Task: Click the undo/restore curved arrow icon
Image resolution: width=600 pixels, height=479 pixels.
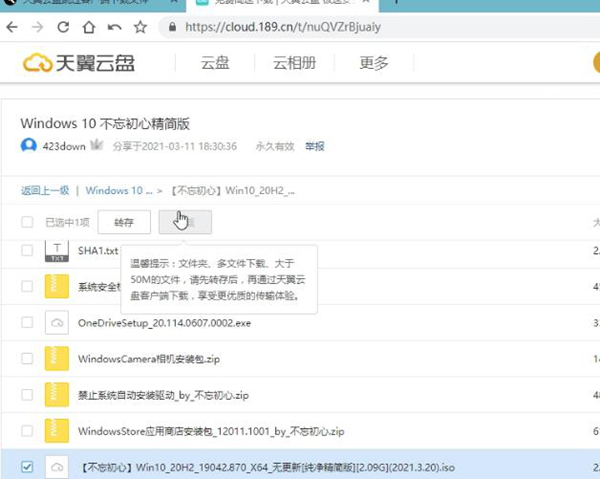Action: coord(115,27)
